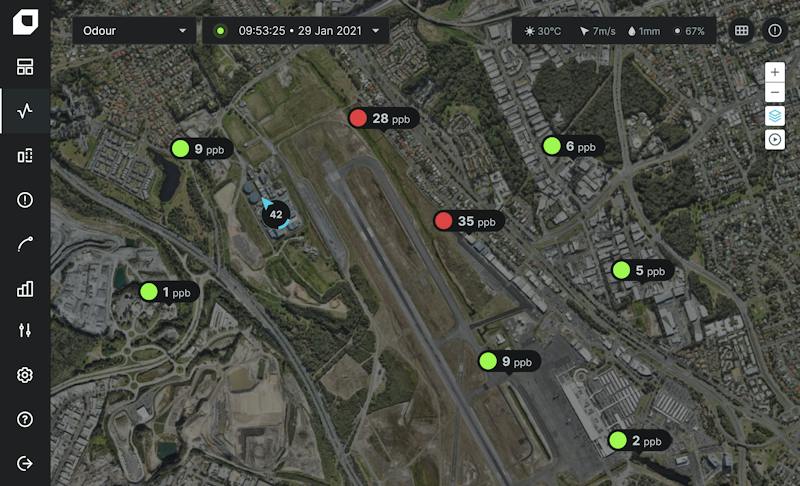The height and width of the screenshot is (486, 800).
Task: Open the bar chart reports icon
Action: click(24, 289)
